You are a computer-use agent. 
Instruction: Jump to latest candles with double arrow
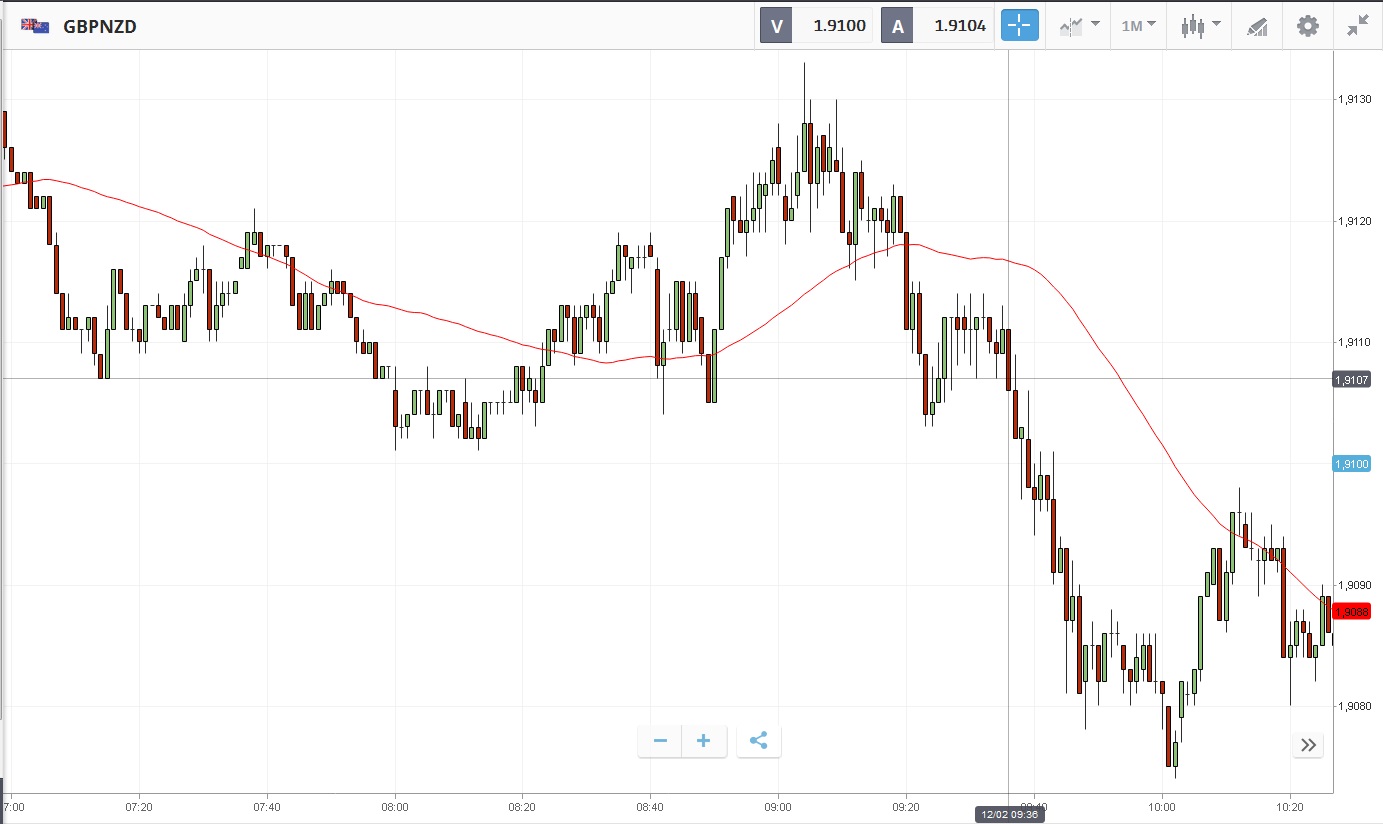coord(1308,744)
